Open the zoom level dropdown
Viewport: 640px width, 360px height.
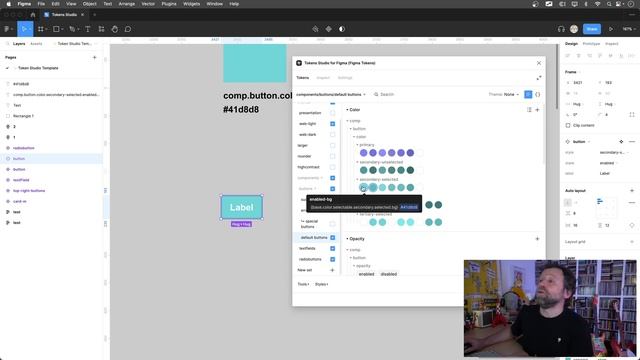628,29
